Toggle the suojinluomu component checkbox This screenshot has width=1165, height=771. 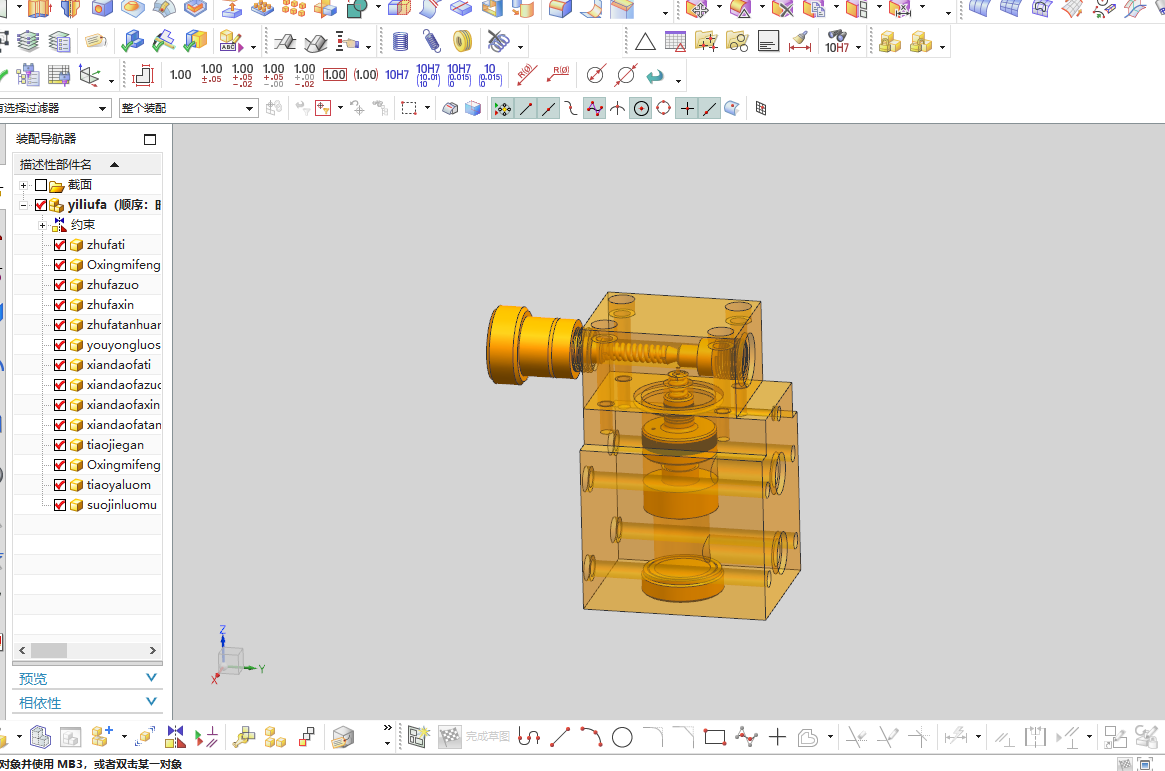[x=60, y=505]
